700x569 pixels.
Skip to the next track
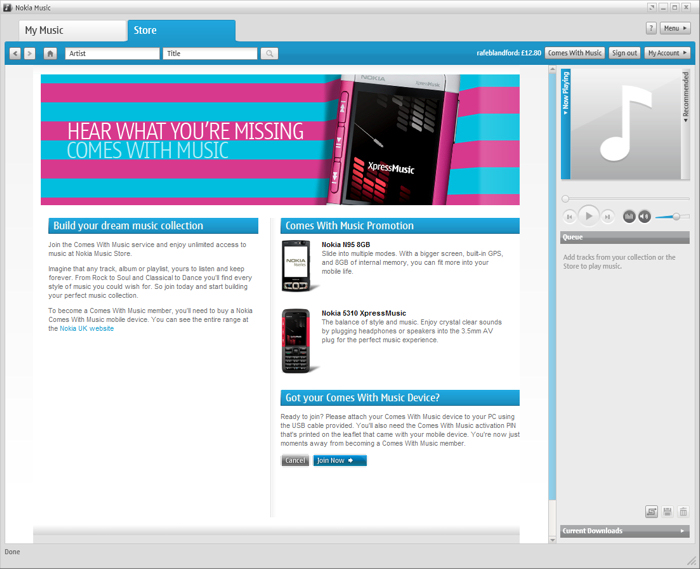tap(607, 216)
